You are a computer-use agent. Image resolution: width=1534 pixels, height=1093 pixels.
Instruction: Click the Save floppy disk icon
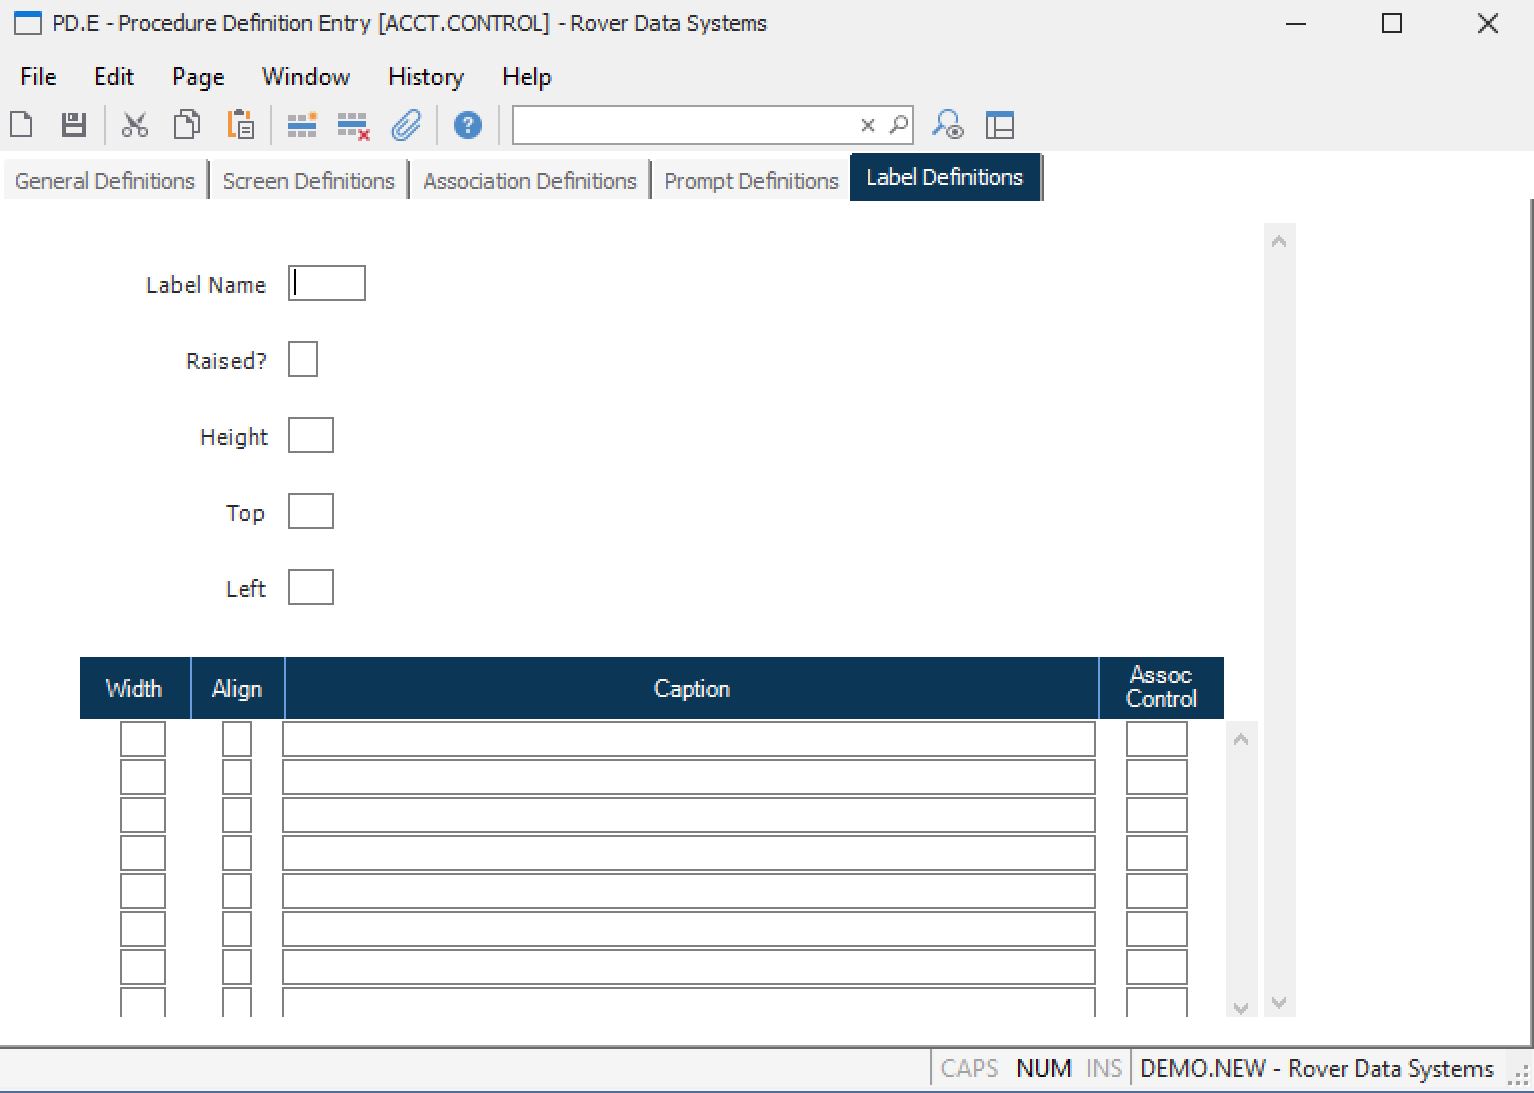pos(73,125)
